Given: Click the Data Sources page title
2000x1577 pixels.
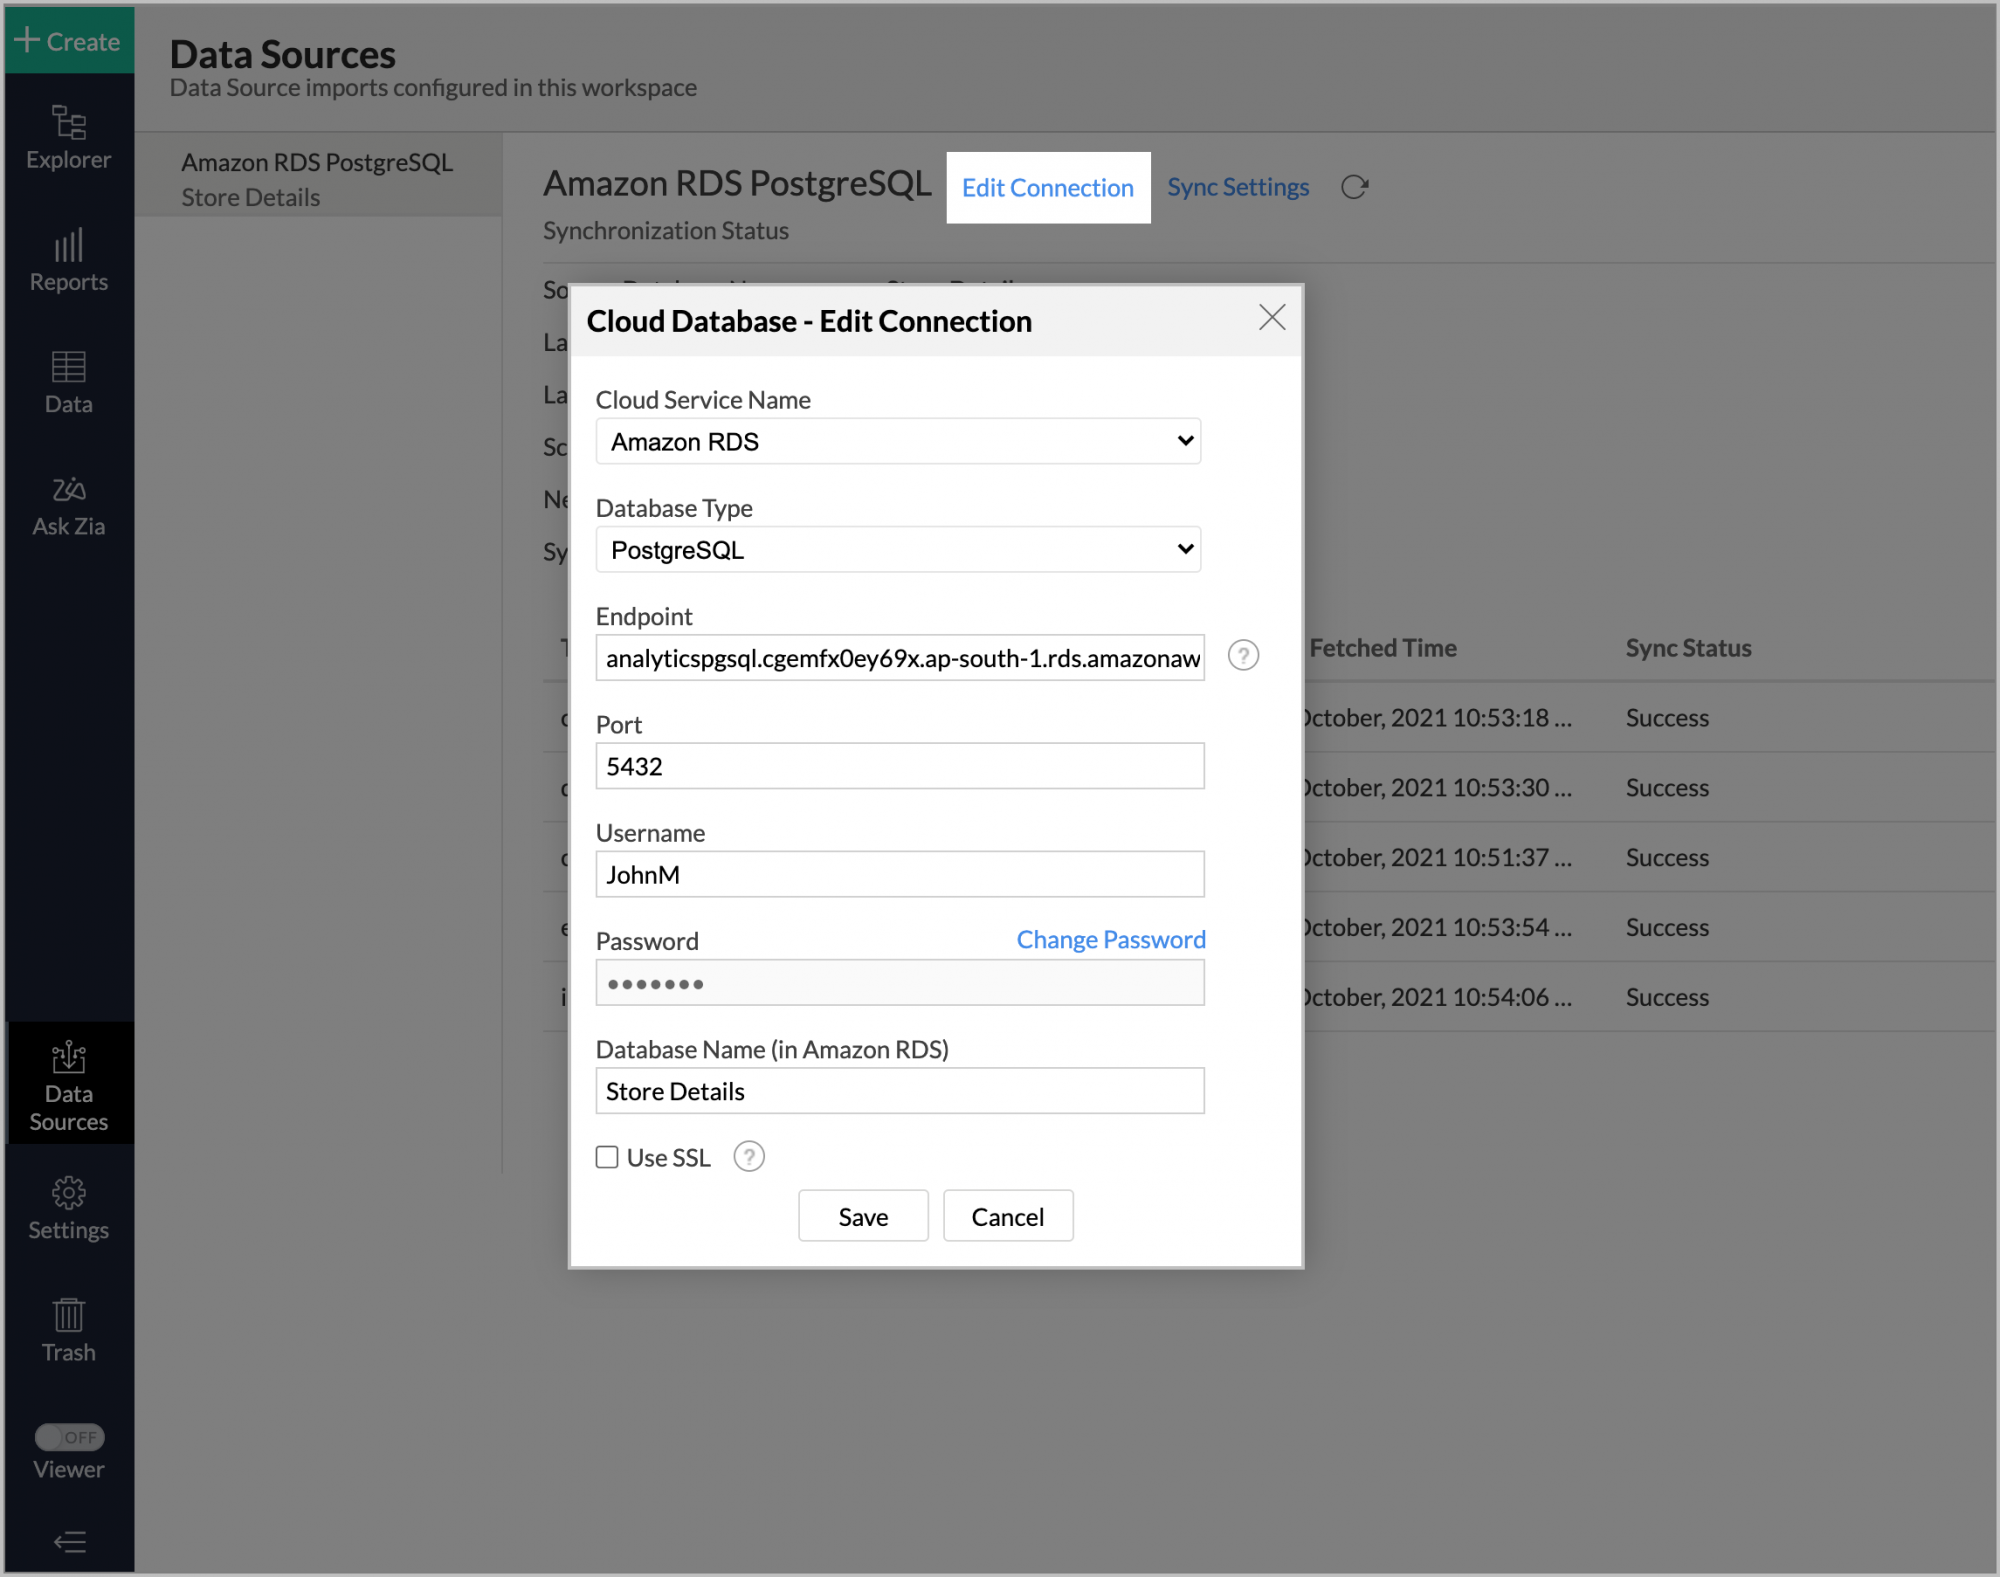Looking at the screenshot, I should coord(282,54).
